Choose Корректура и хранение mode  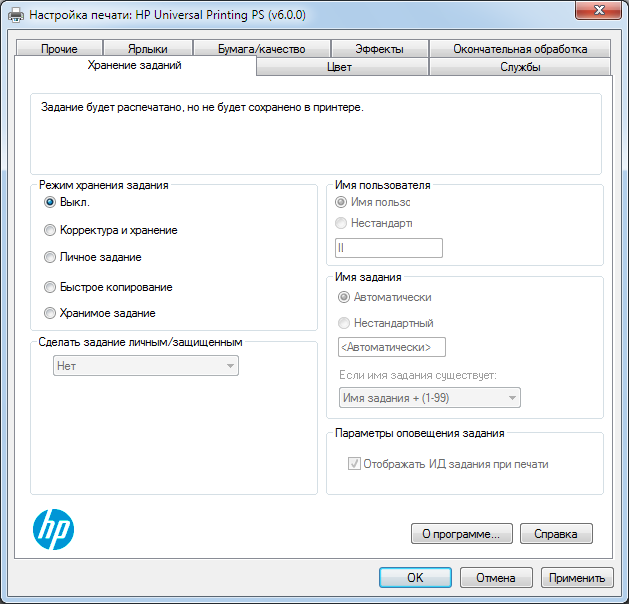[x=50, y=230]
